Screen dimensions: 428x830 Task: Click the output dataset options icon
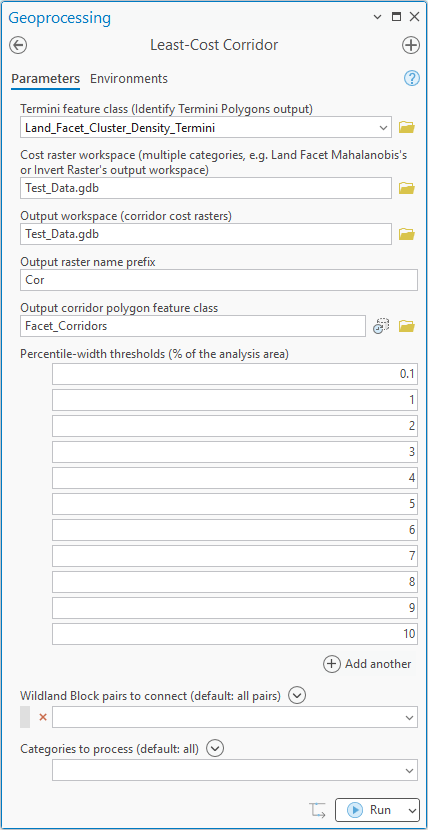point(381,326)
